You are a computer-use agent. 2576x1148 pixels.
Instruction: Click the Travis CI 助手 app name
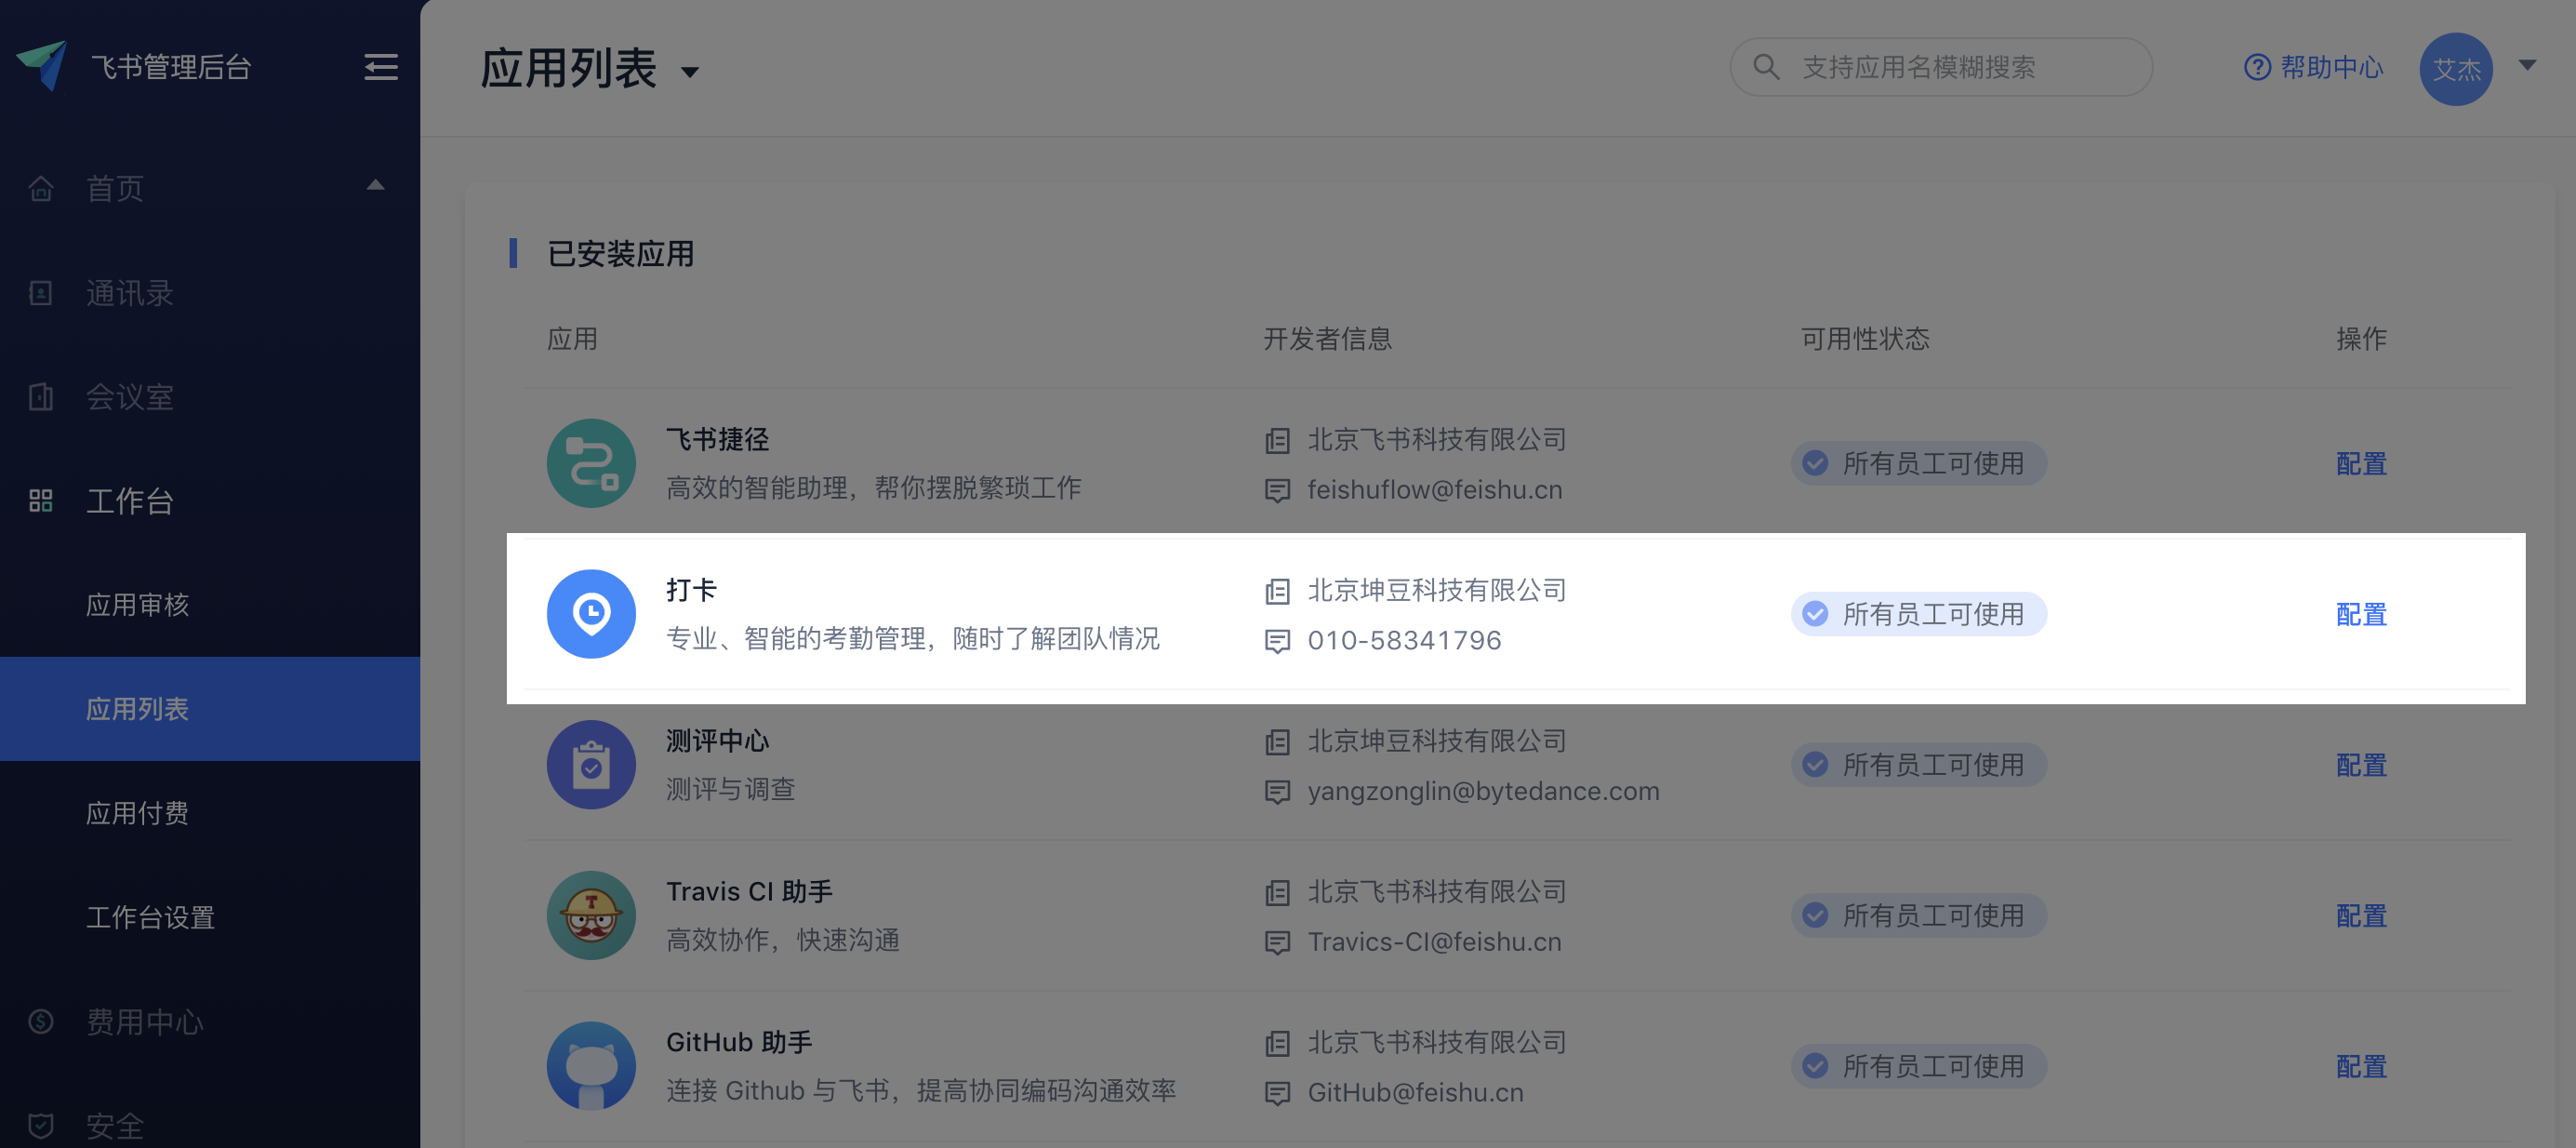pyautogui.click(x=749, y=892)
